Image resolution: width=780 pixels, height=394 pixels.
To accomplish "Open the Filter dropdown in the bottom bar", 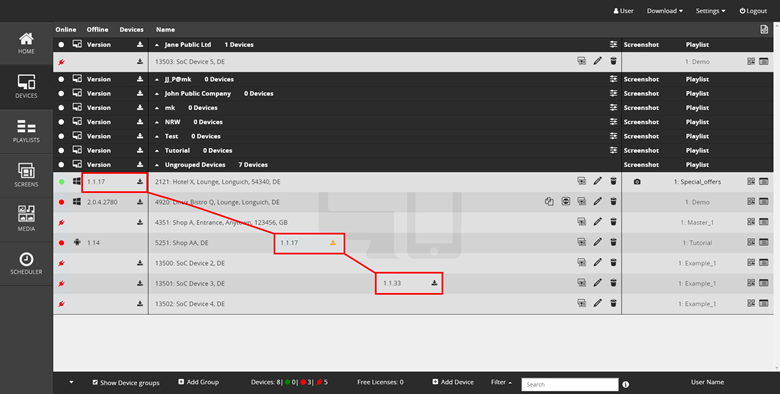I will (x=501, y=382).
